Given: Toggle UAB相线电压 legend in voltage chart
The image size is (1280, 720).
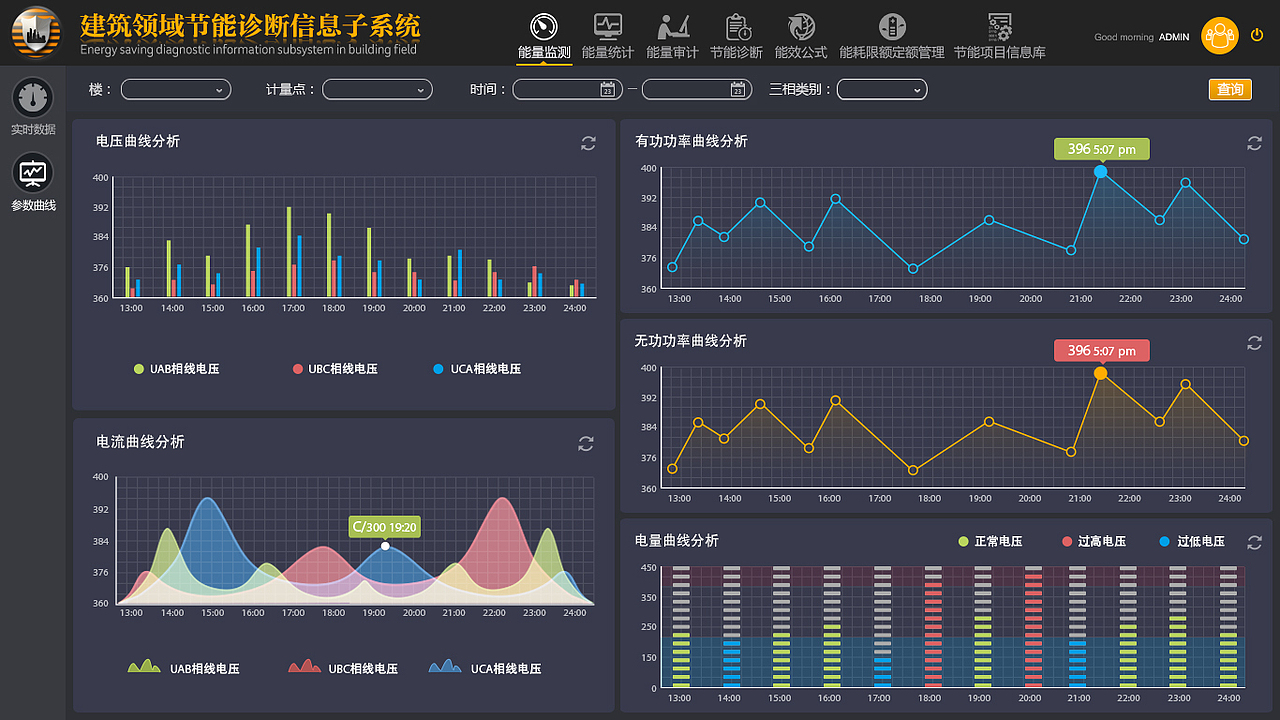Looking at the screenshot, I should tap(177, 369).
